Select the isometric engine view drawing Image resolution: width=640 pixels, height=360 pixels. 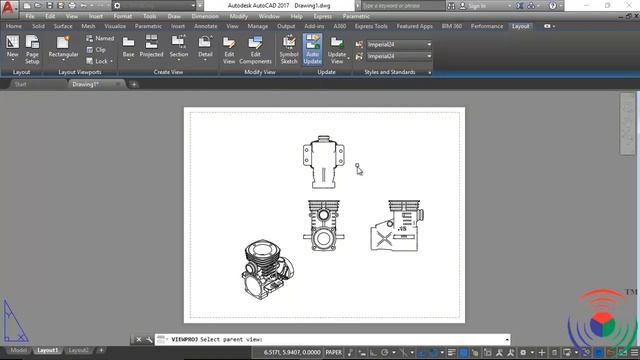(268, 269)
